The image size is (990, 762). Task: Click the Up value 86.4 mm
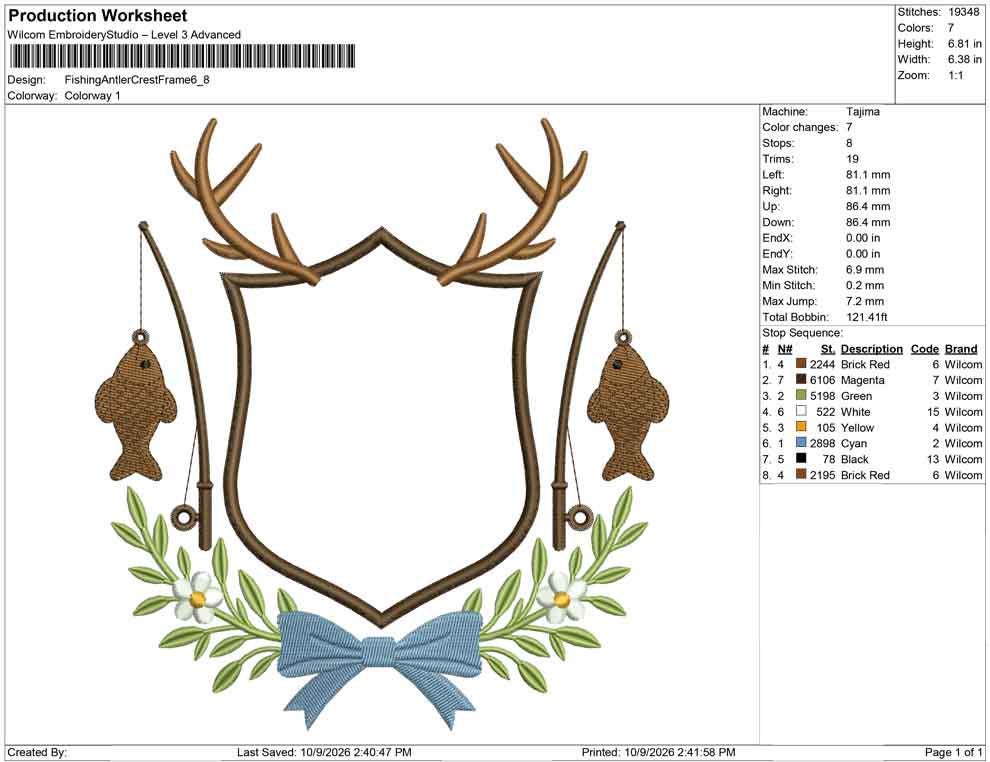868,206
